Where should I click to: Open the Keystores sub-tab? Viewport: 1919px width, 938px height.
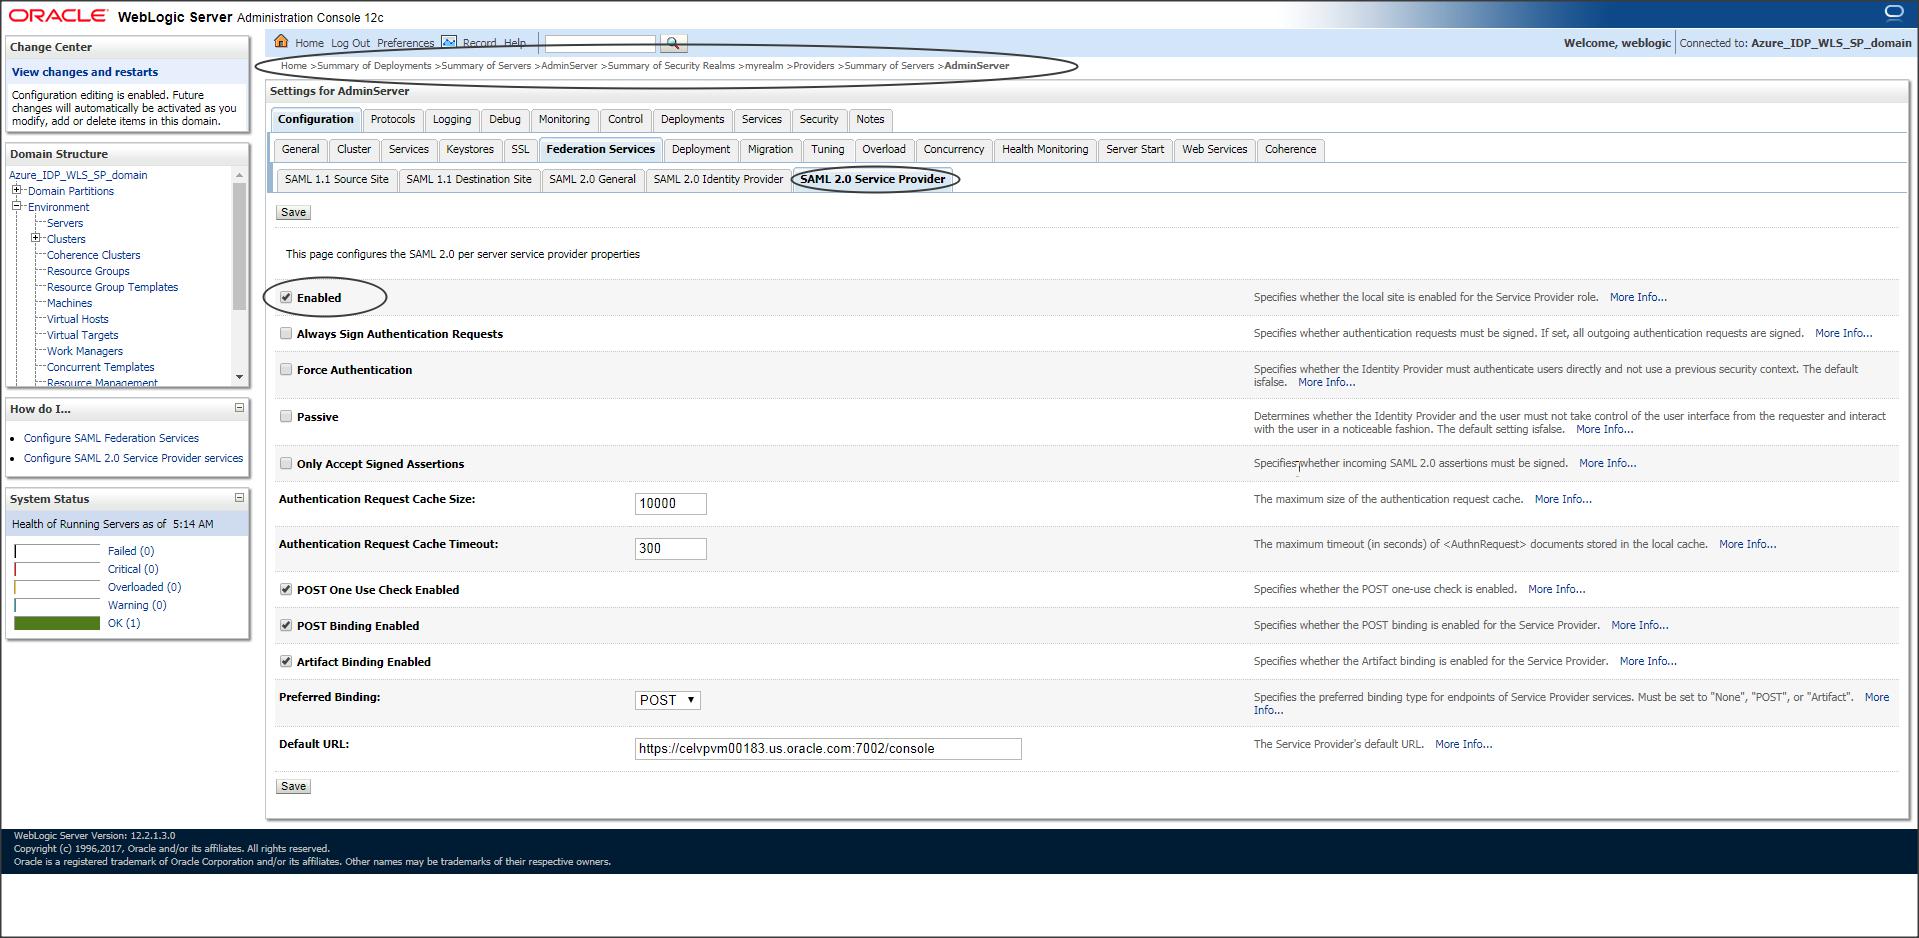point(470,149)
